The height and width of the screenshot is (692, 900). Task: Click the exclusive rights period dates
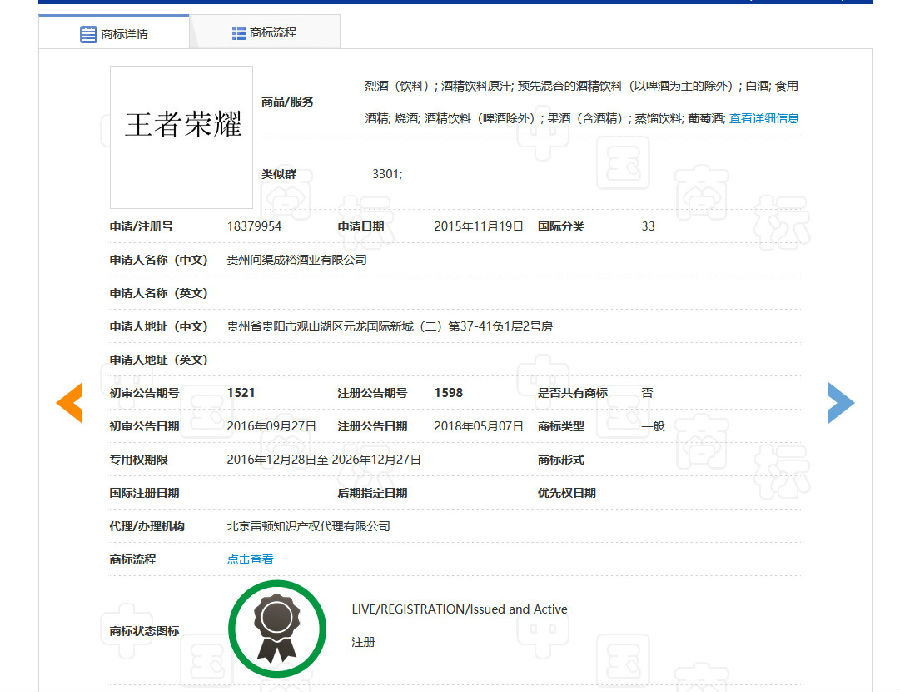point(323,460)
